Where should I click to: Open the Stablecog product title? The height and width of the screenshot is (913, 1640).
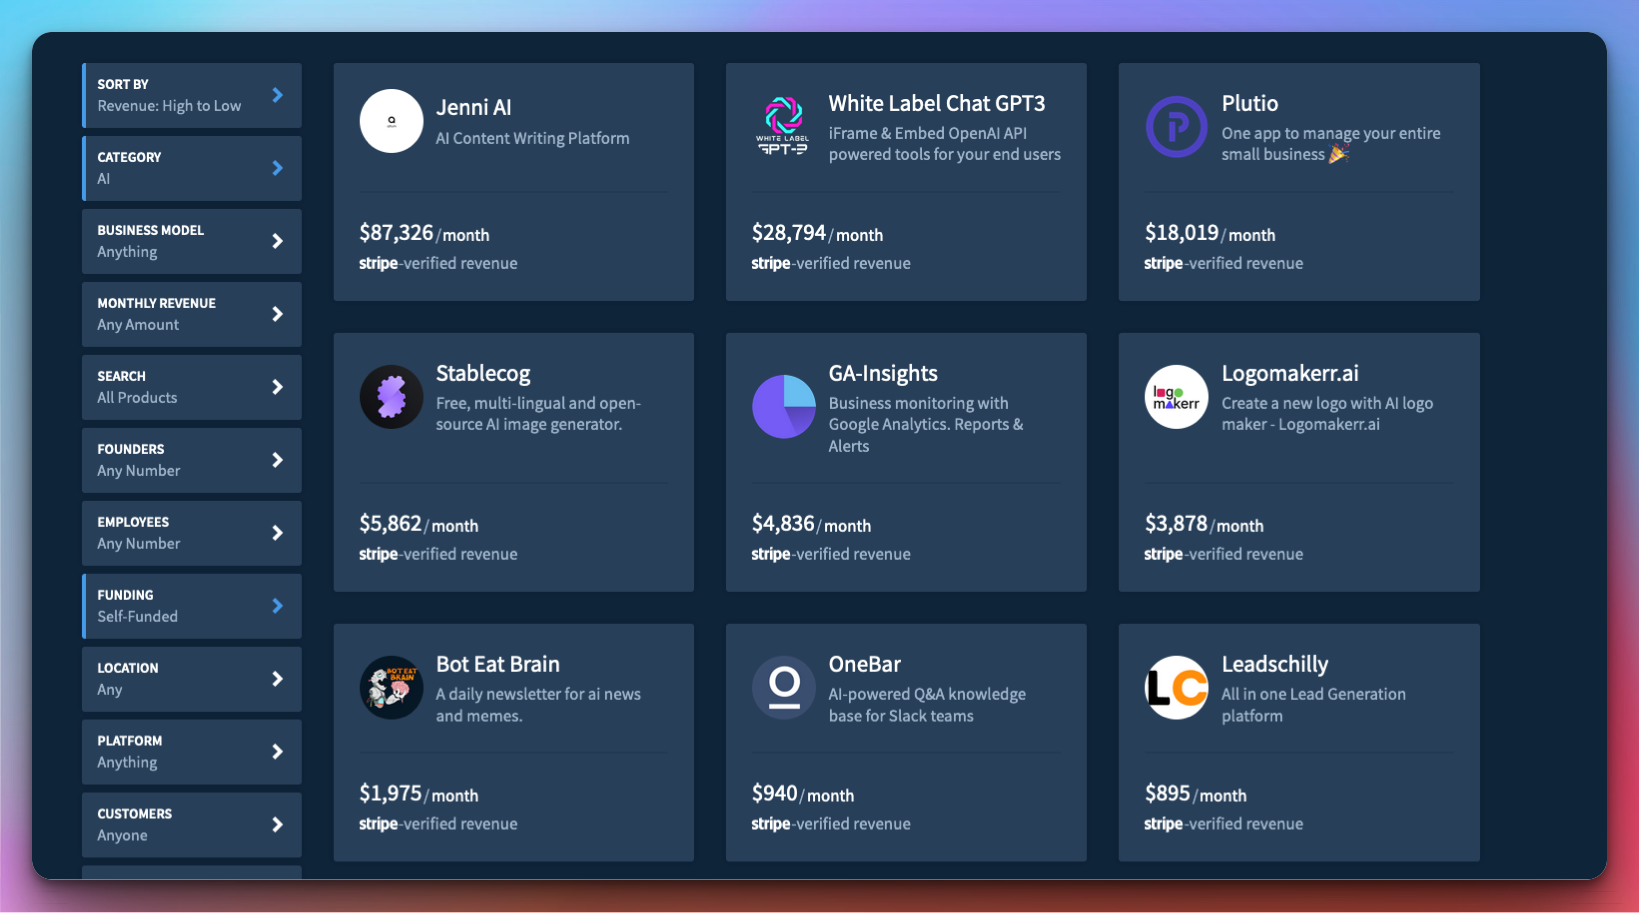click(x=483, y=374)
